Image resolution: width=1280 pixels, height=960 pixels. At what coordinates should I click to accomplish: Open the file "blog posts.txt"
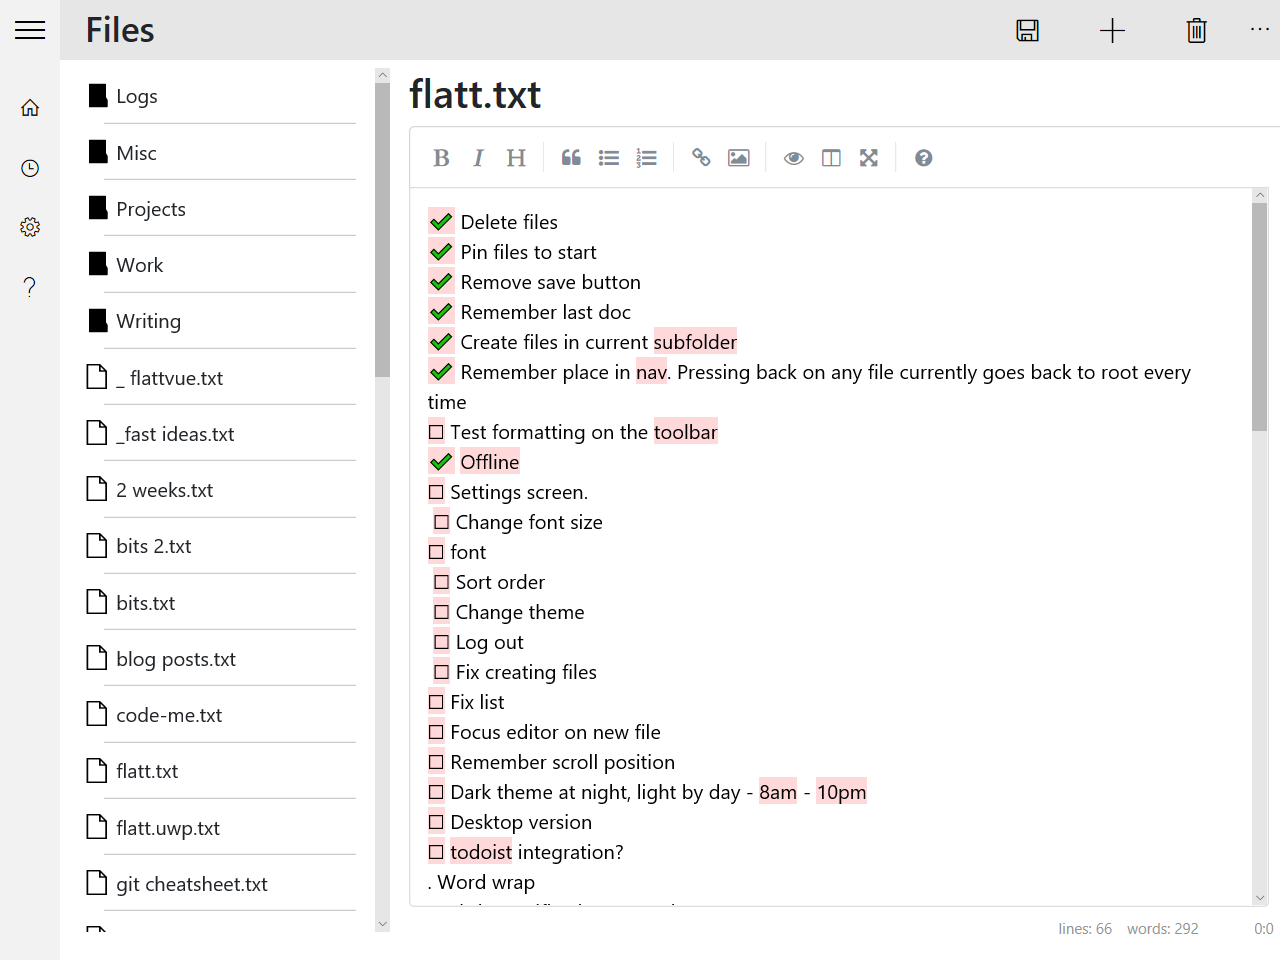tap(176, 659)
